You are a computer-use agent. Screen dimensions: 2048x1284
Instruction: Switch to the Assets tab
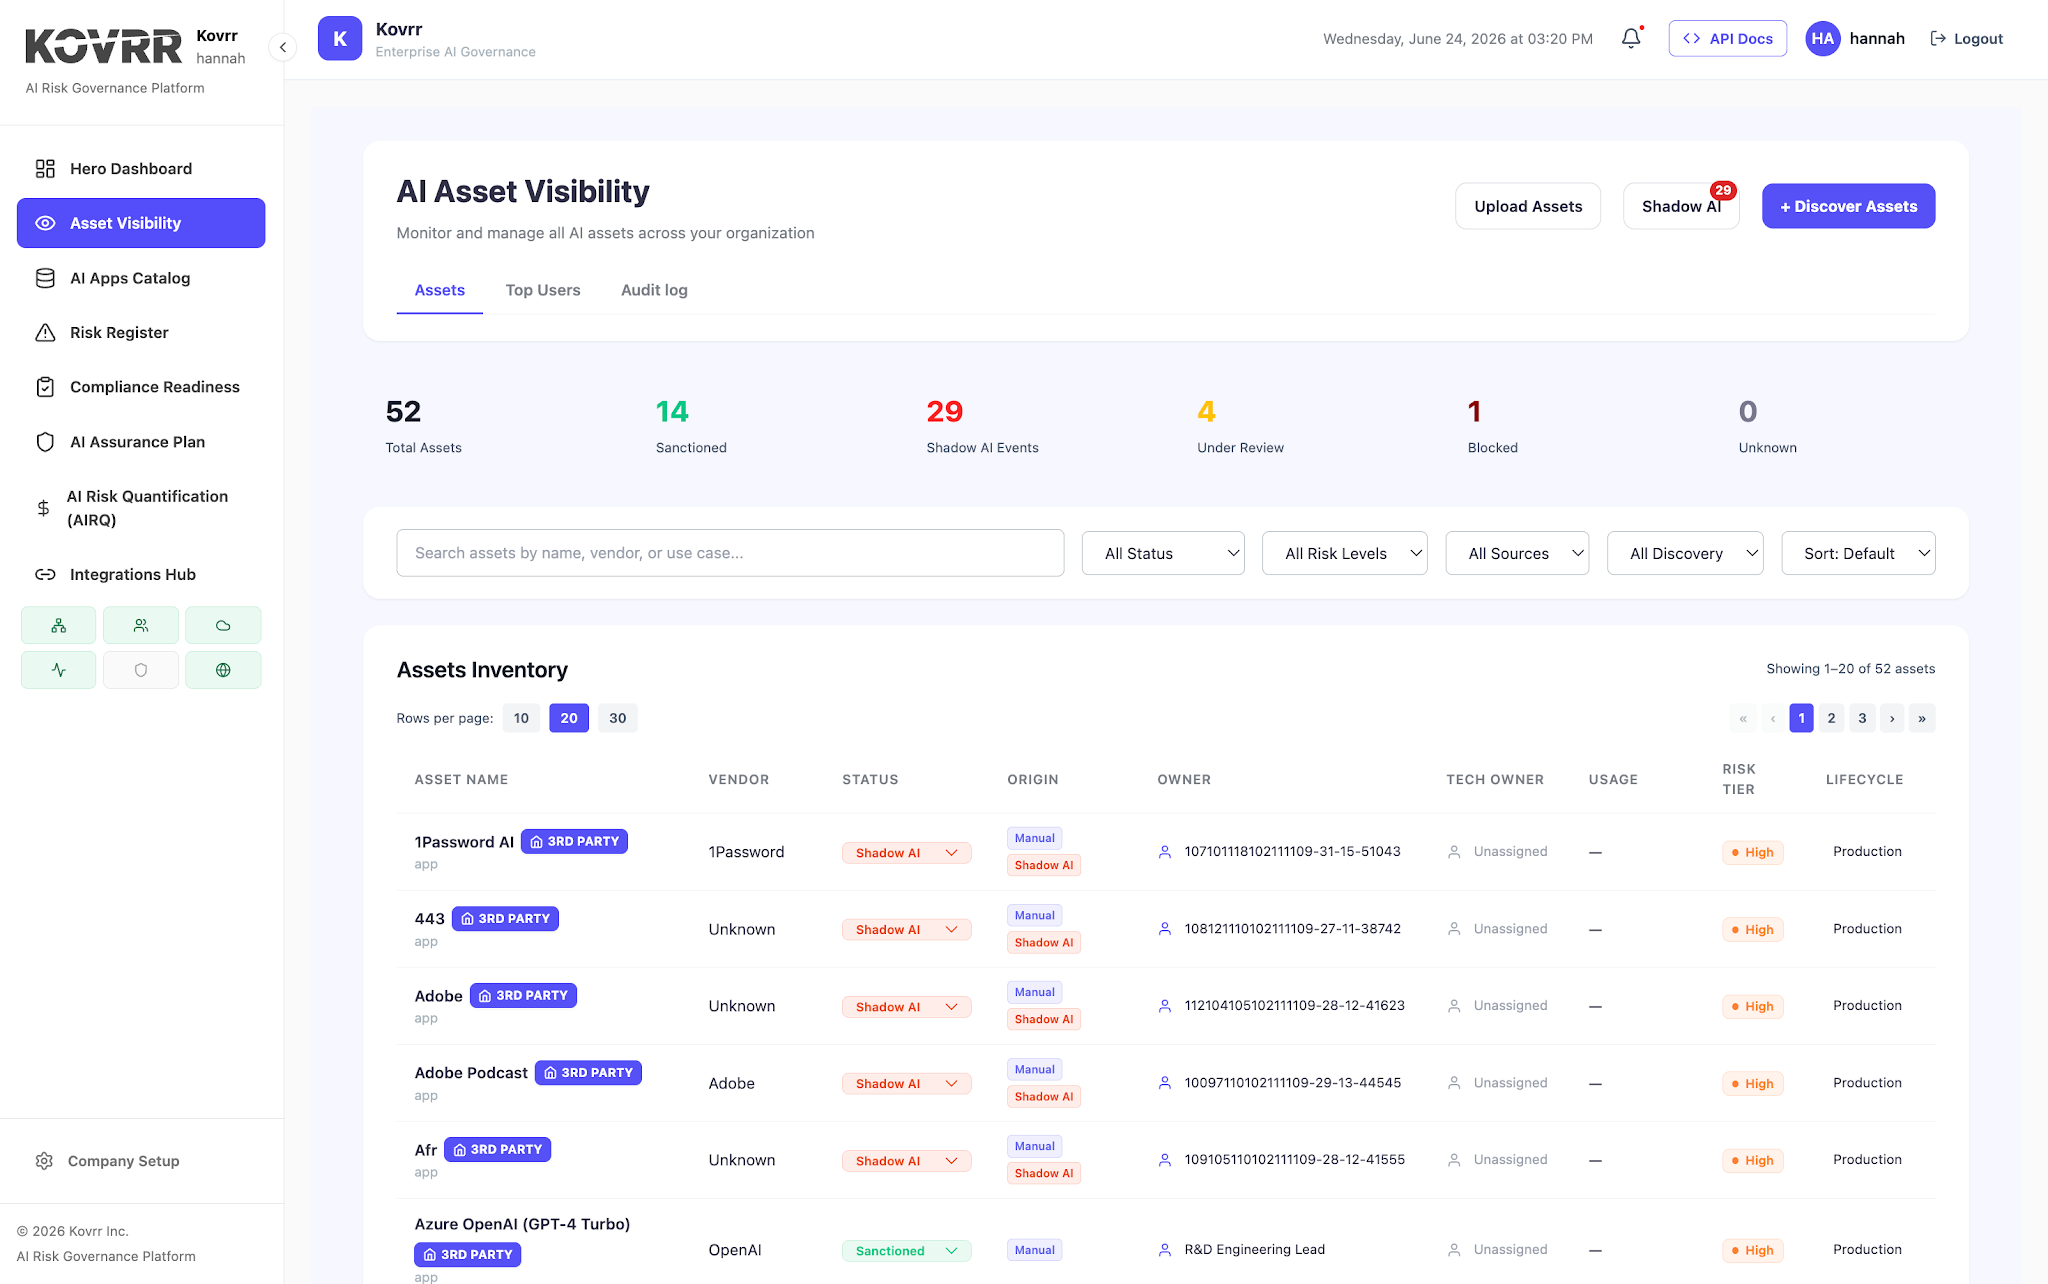[440, 290]
